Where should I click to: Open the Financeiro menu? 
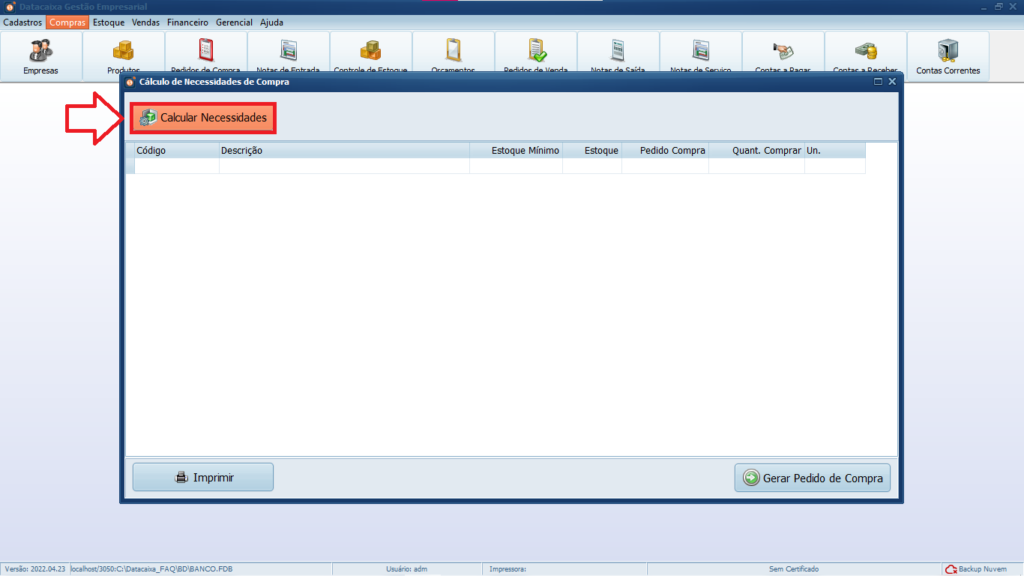187,22
